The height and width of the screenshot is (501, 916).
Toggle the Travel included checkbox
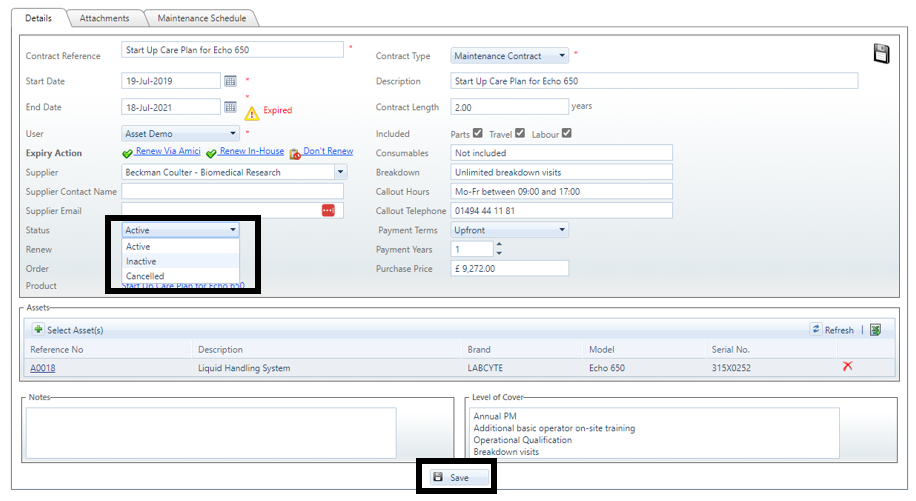coord(520,133)
